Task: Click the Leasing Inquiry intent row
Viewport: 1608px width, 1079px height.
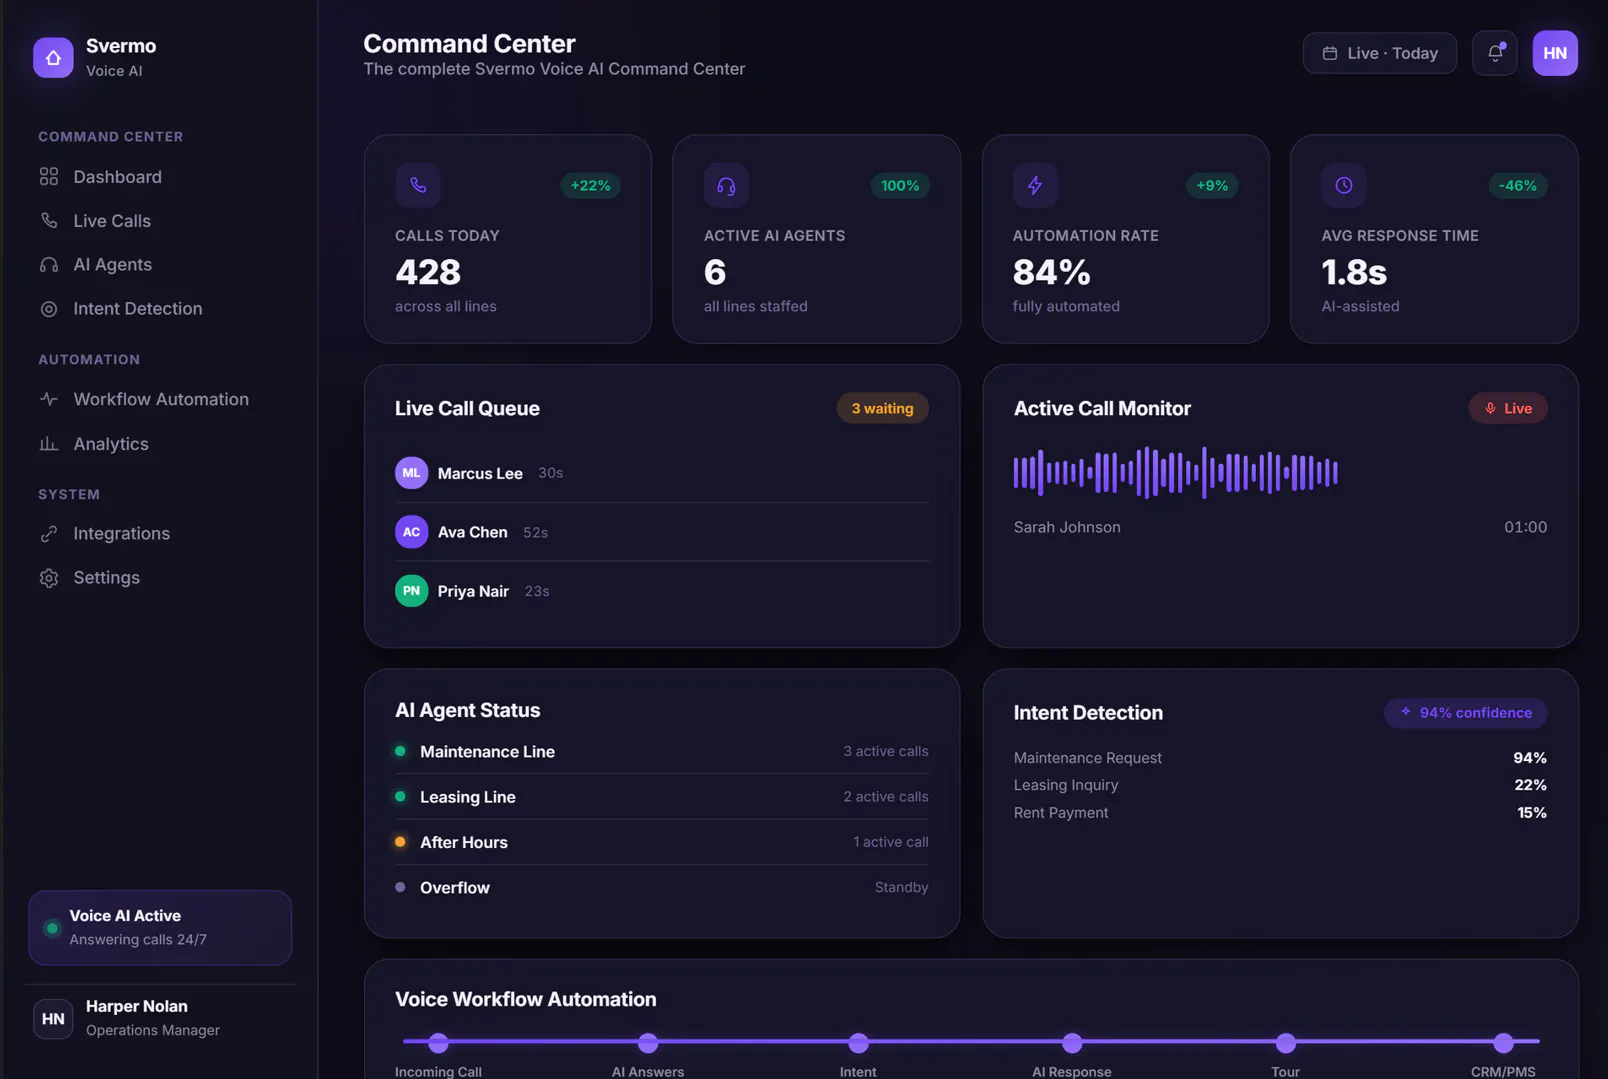Action: pyautogui.click(x=1280, y=785)
